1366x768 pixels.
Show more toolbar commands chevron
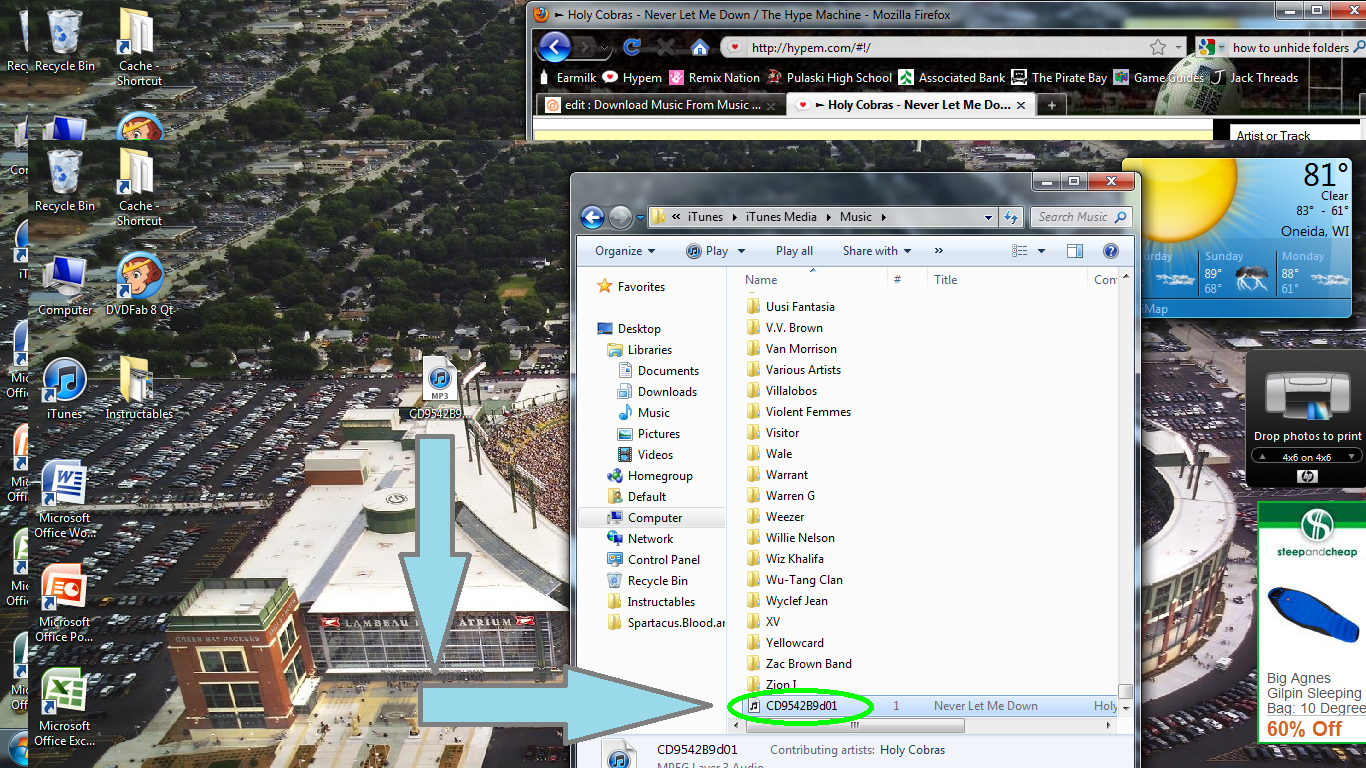[x=939, y=251]
